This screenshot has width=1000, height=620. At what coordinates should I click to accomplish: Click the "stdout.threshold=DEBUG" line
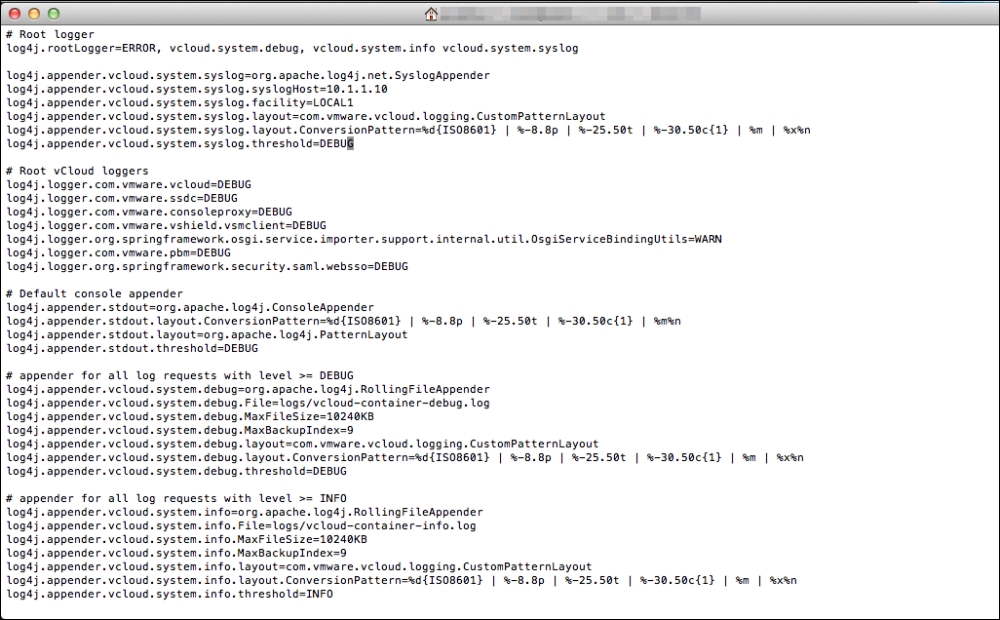point(133,349)
